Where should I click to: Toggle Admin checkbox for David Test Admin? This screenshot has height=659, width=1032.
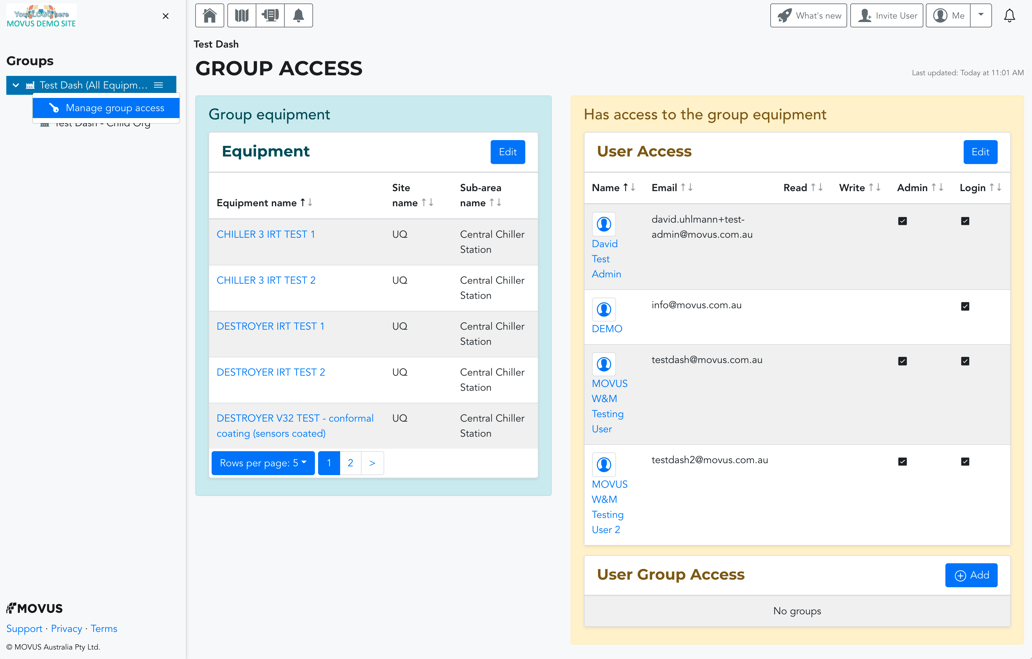click(902, 221)
